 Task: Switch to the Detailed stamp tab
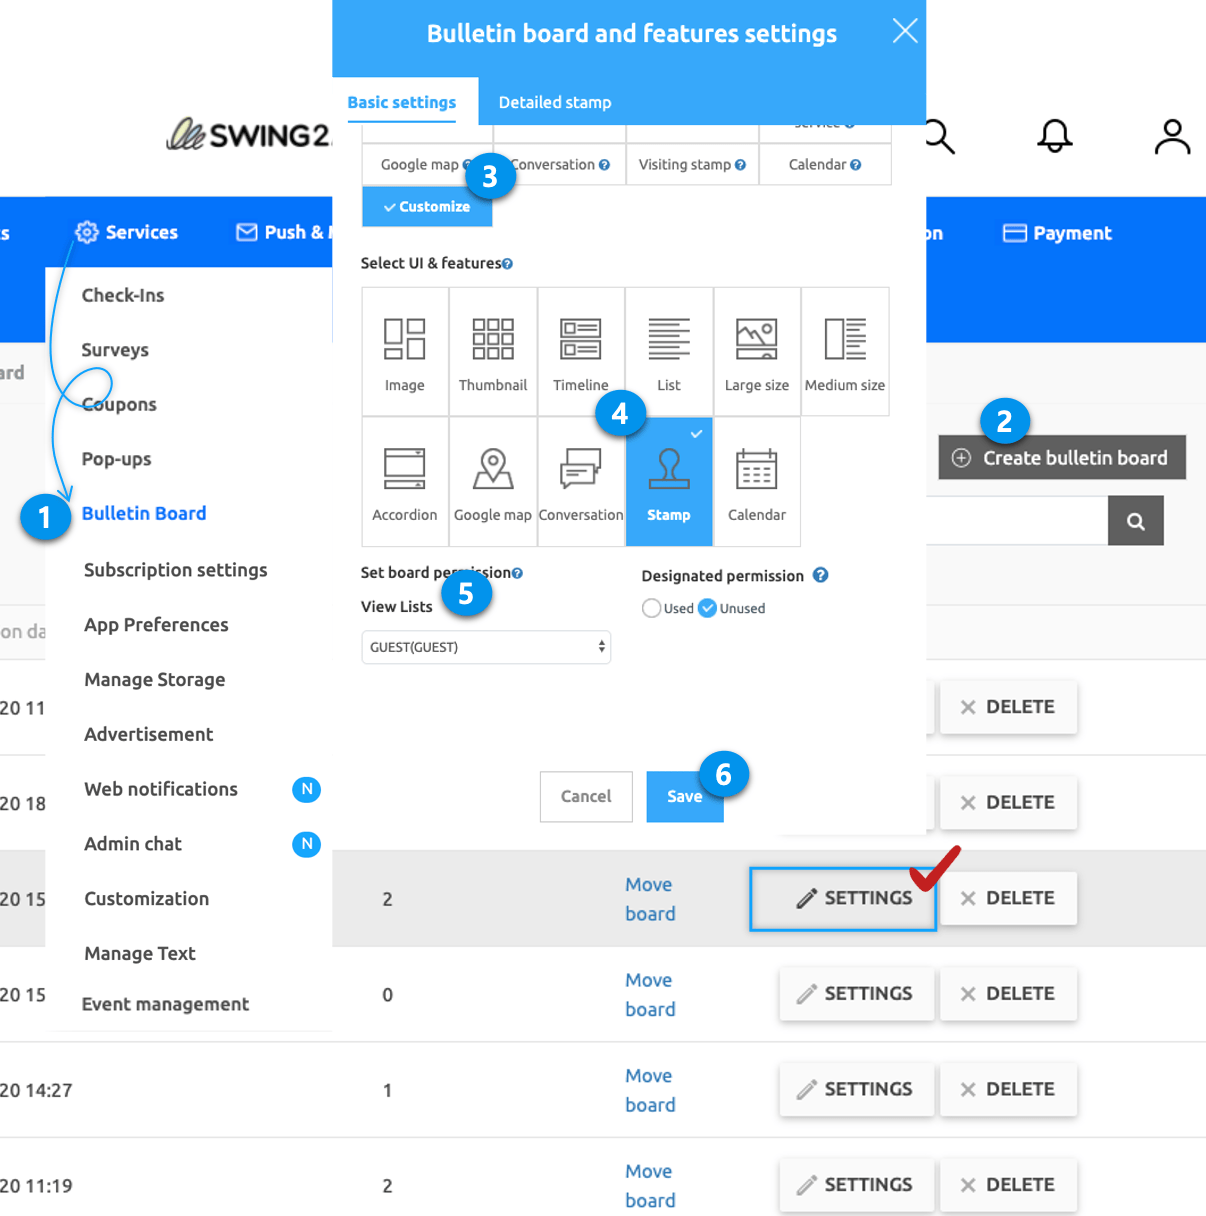coord(555,102)
